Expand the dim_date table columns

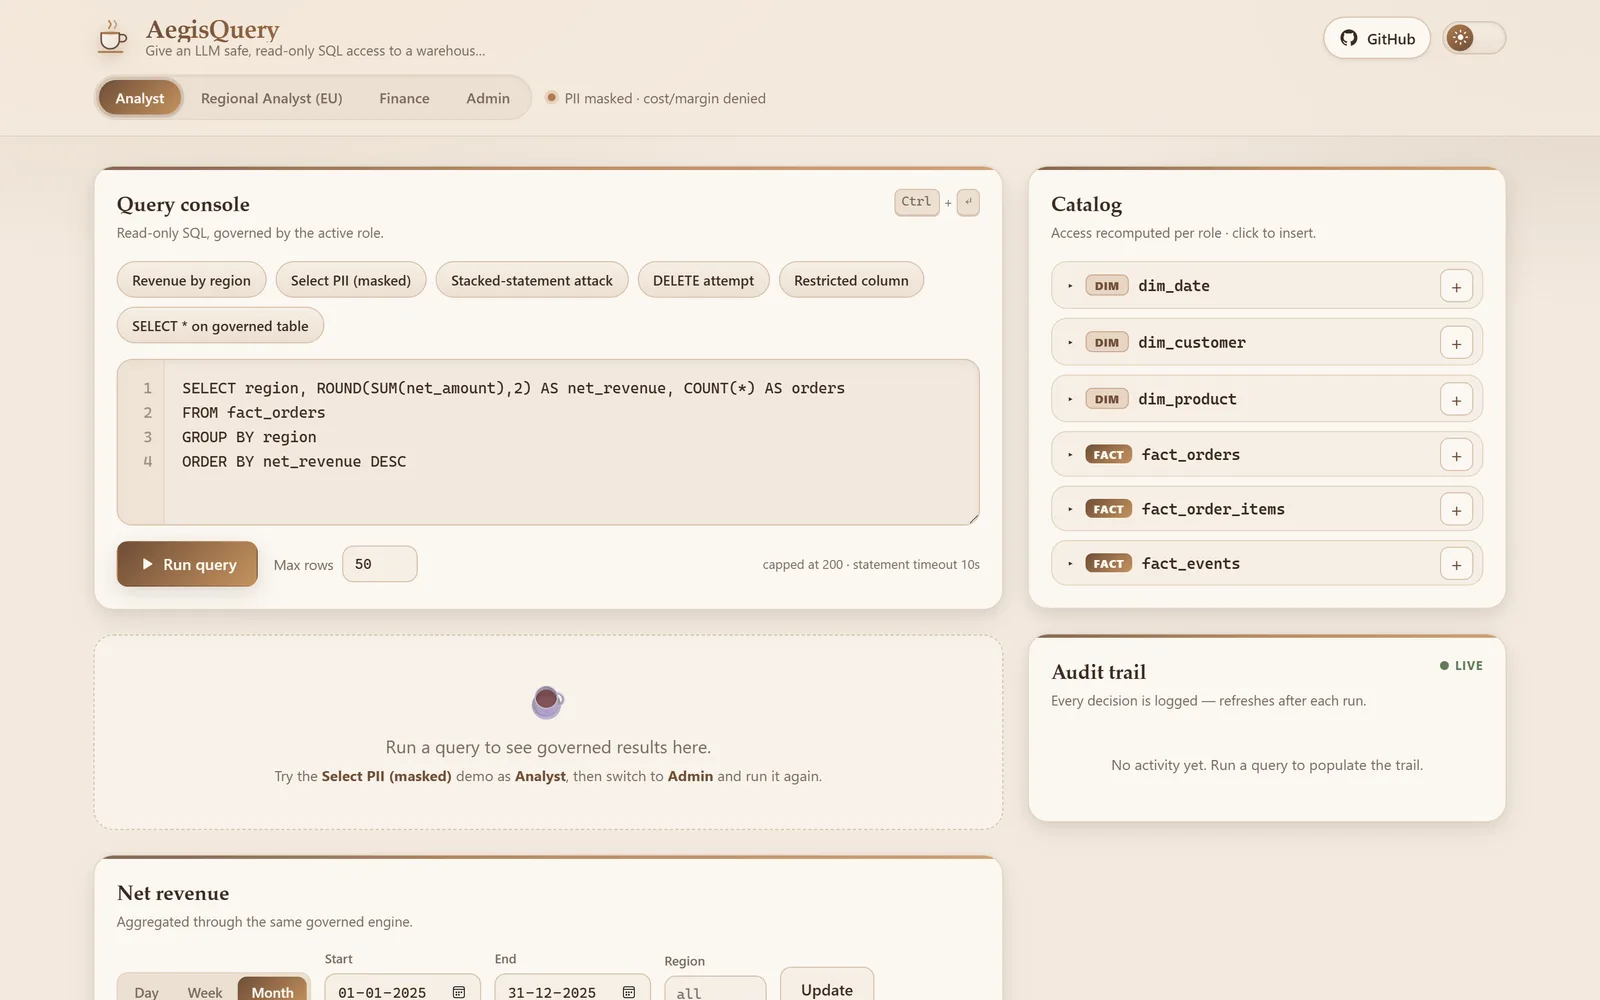(1070, 286)
